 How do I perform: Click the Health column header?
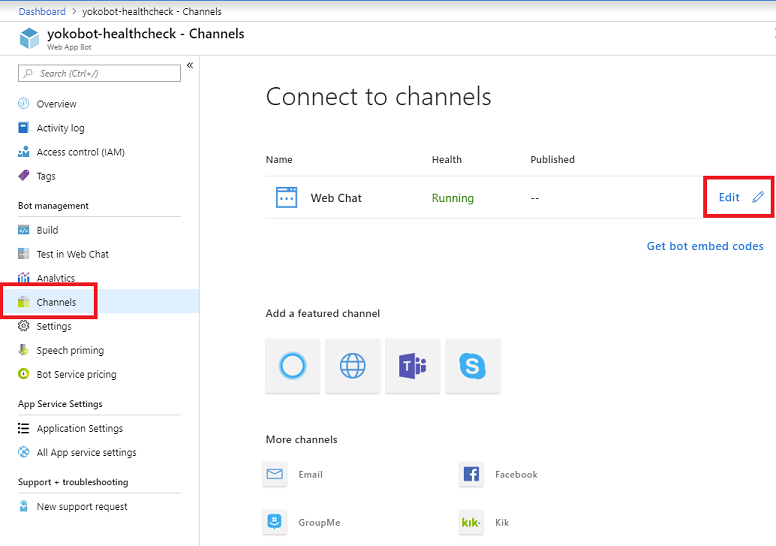(447, 159)
